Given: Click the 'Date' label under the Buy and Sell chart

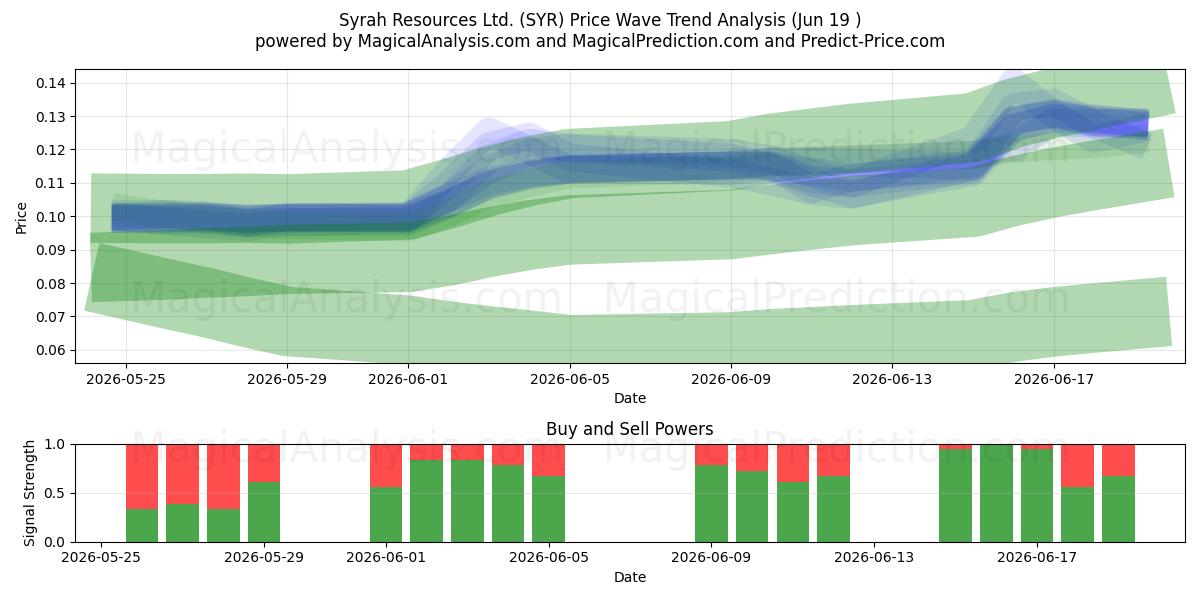Looking at the screenshot, I should [x=630, y=577].
